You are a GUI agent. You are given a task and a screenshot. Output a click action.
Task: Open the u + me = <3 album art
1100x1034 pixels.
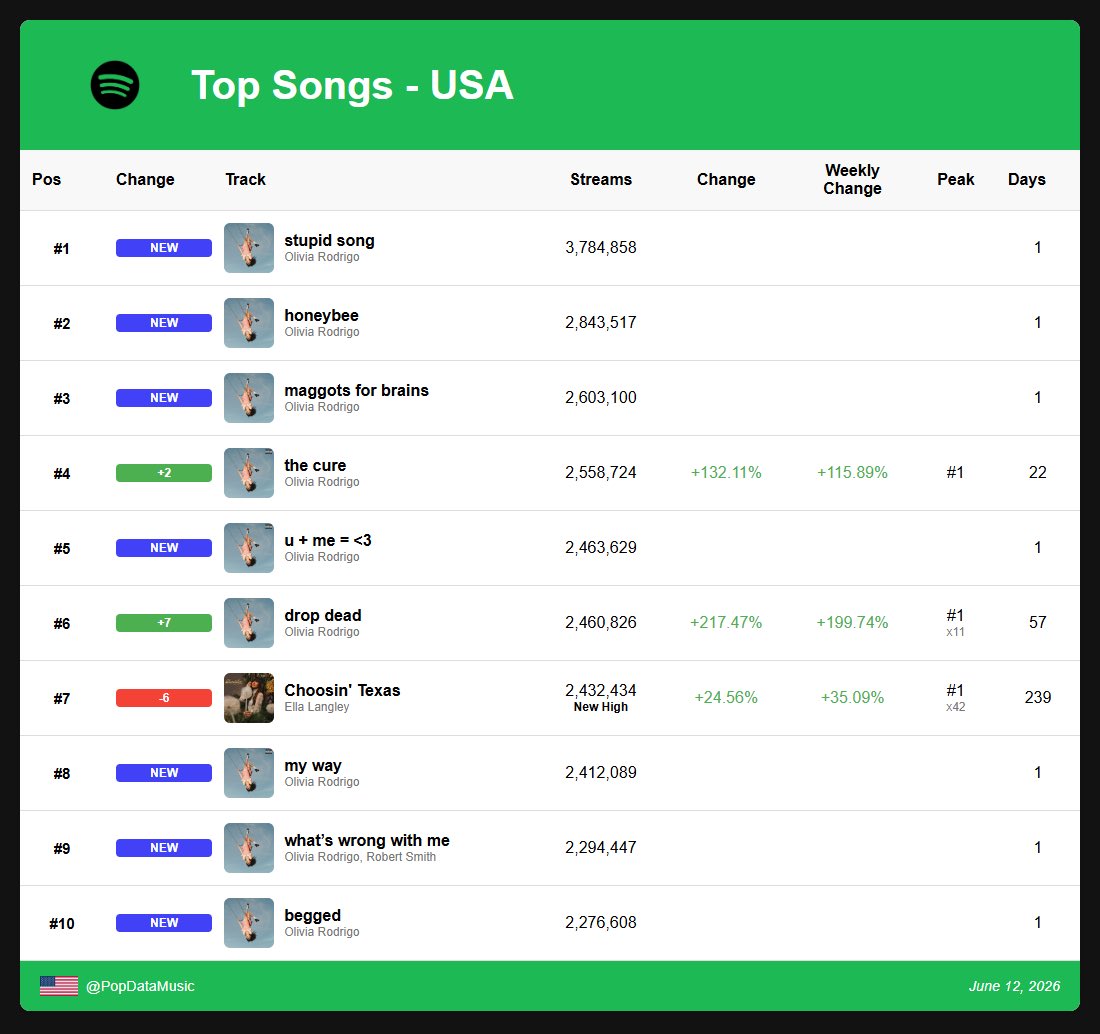(x=248, y=548)
